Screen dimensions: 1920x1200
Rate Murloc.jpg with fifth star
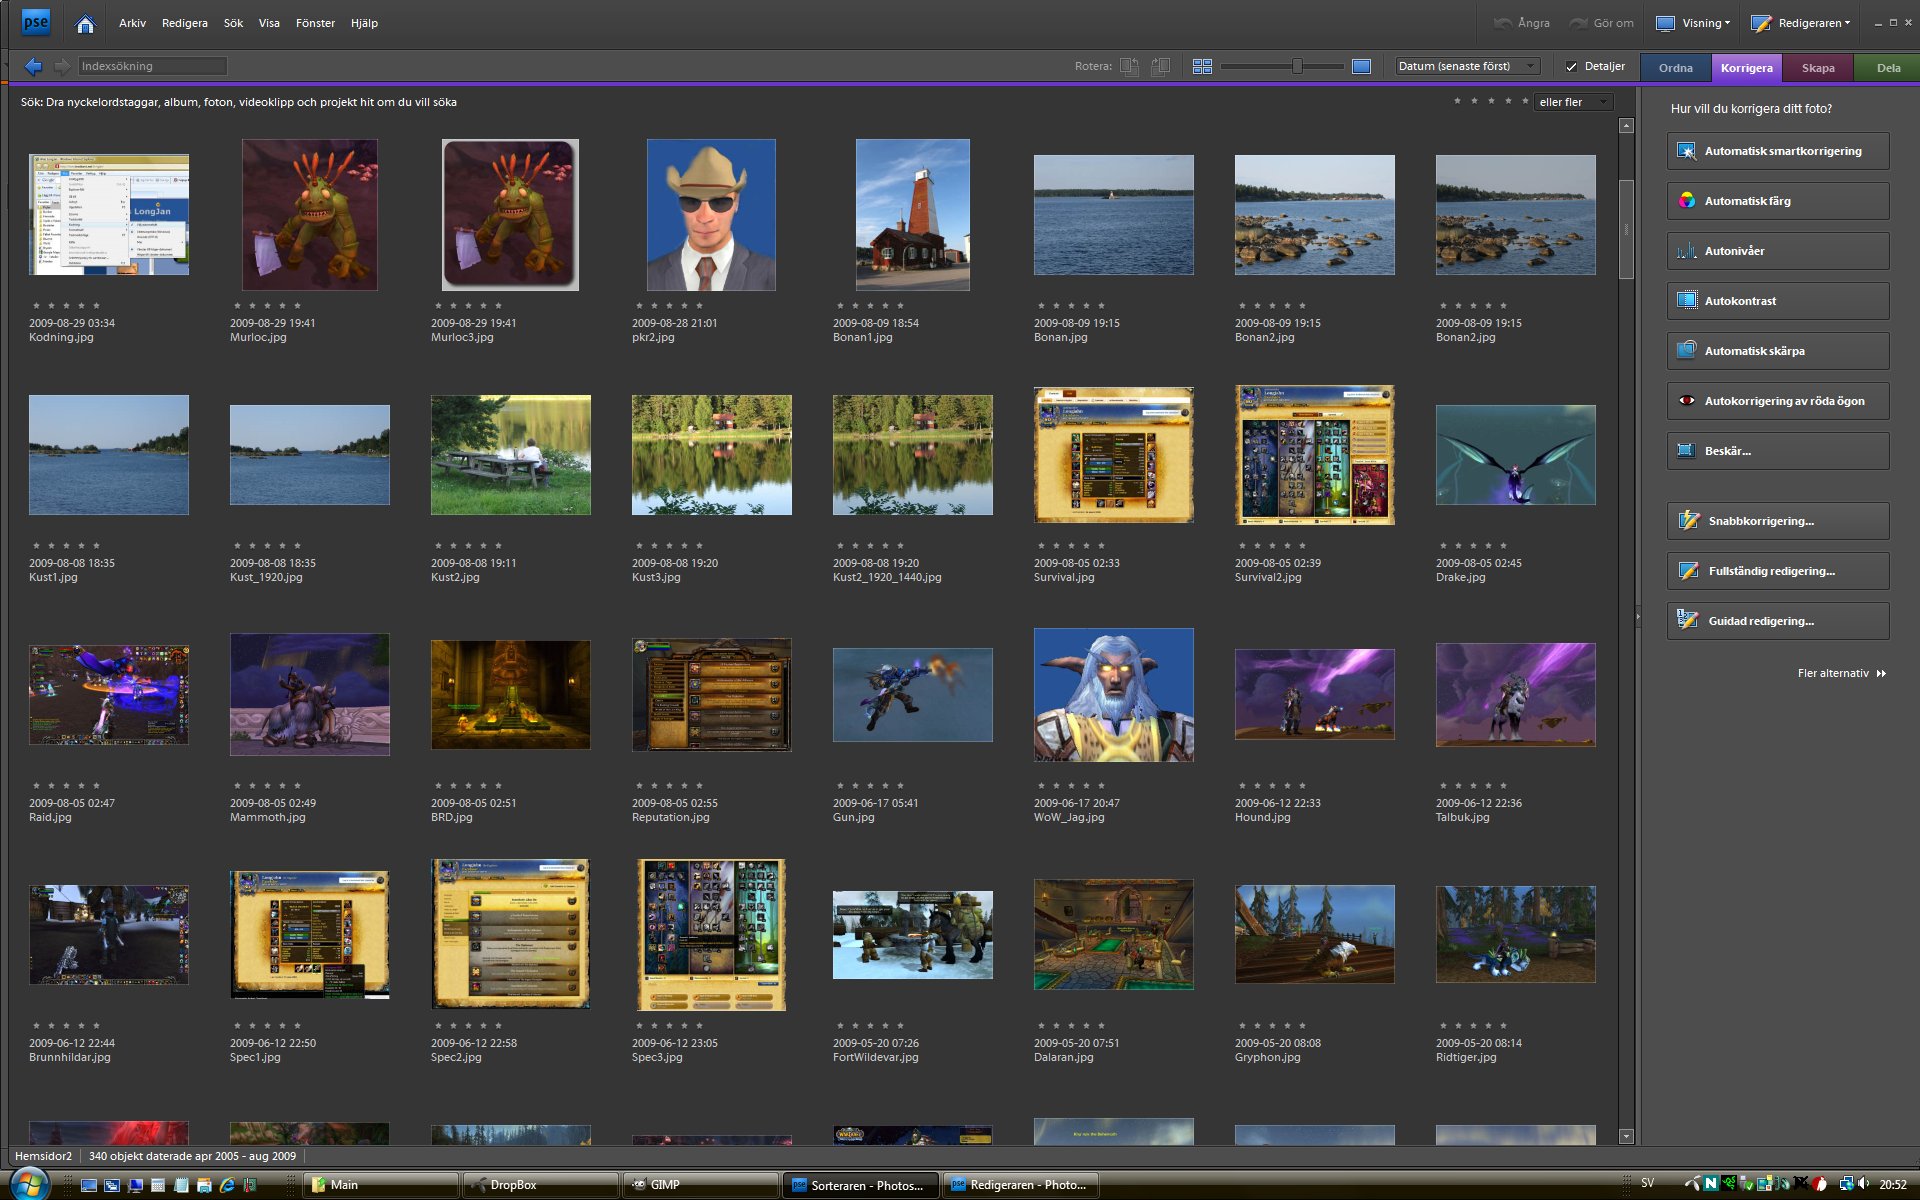[297, 306]
